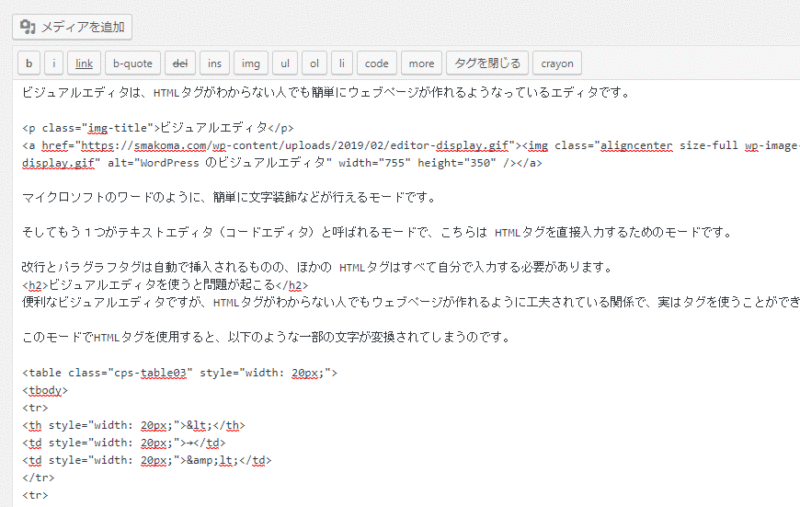Screen dimensions: 800x507
Task: Click the i italic quicktag button
Action: [x=54, y=63]
